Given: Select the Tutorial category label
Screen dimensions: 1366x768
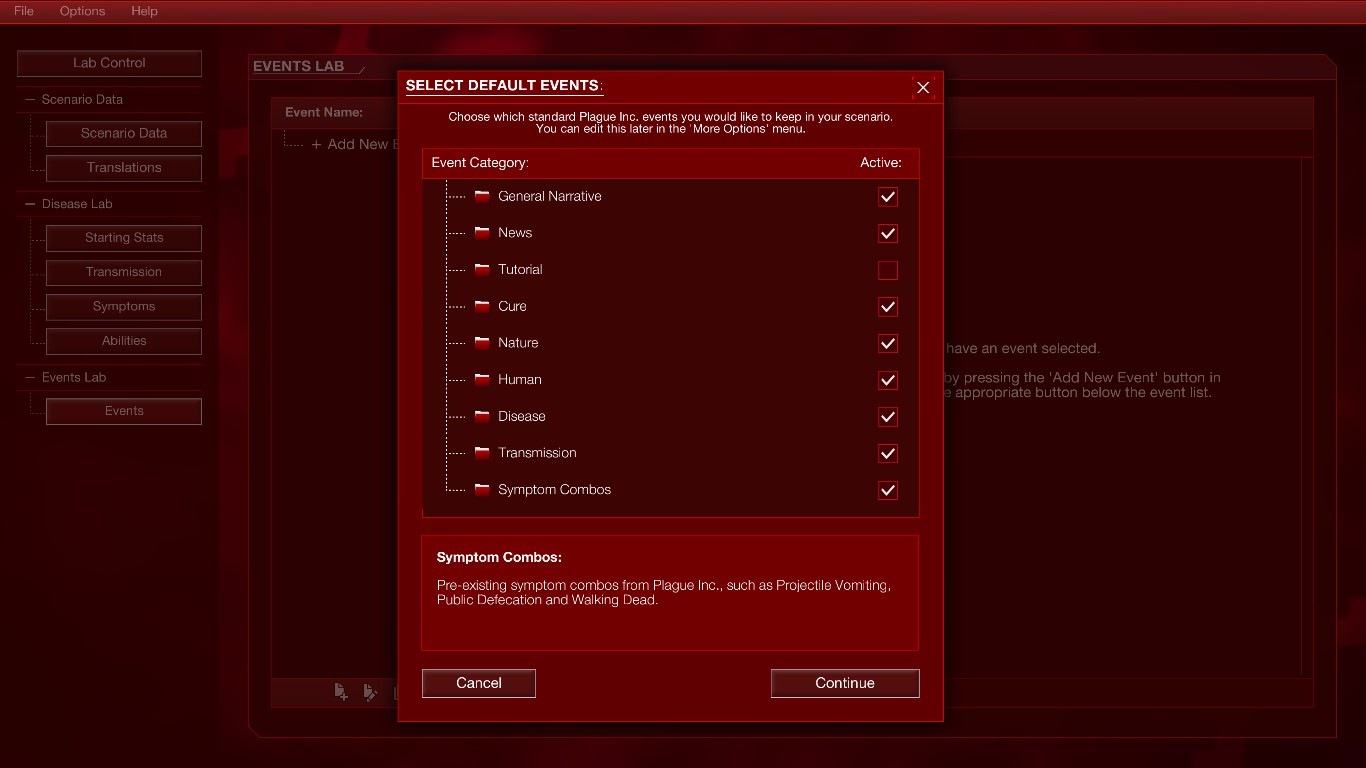Looking at the screenshot, I should click(x=520, y=270).
